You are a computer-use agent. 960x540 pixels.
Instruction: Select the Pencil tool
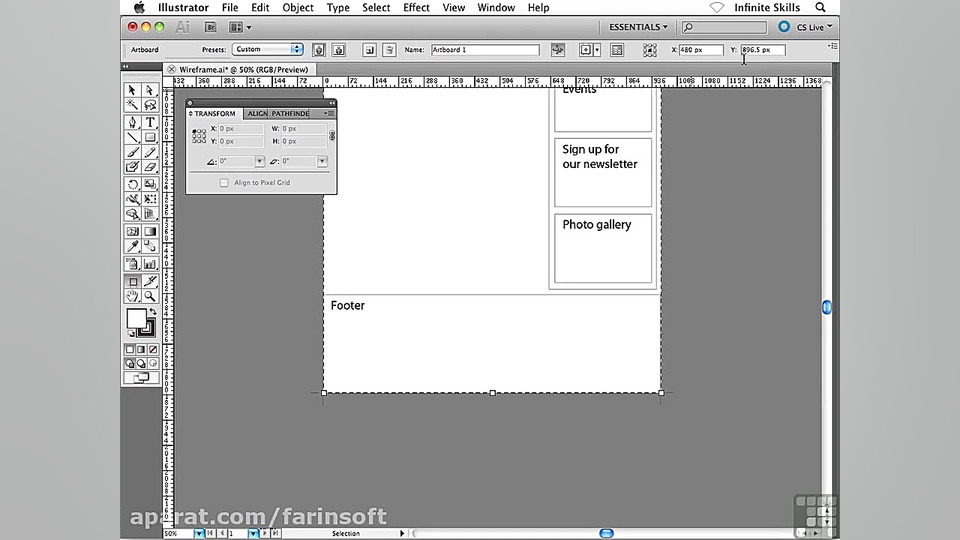[x=150, y=152]
